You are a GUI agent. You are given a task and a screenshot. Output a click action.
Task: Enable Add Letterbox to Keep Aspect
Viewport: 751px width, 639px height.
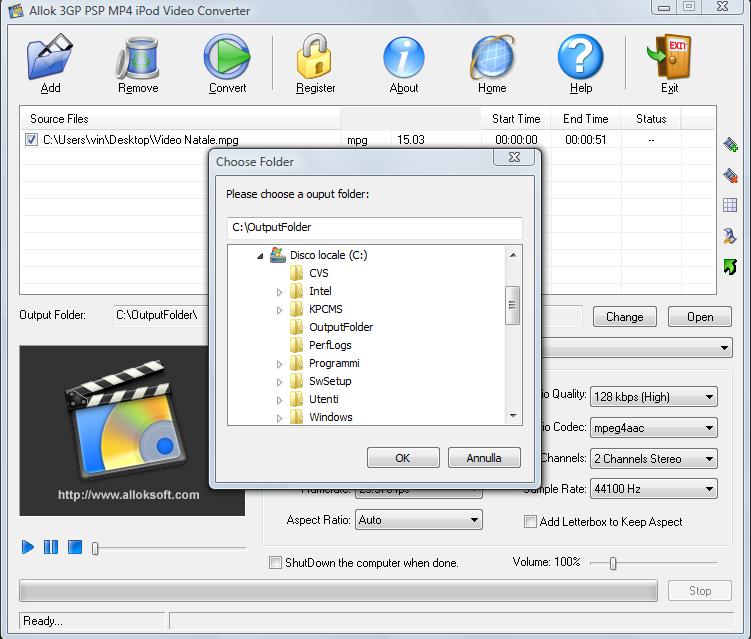click(530, 521)
